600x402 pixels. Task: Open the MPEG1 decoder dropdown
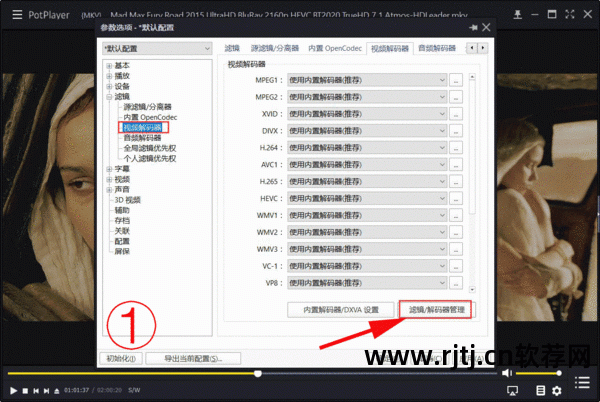pyautogui.click(x=367, y=80)
